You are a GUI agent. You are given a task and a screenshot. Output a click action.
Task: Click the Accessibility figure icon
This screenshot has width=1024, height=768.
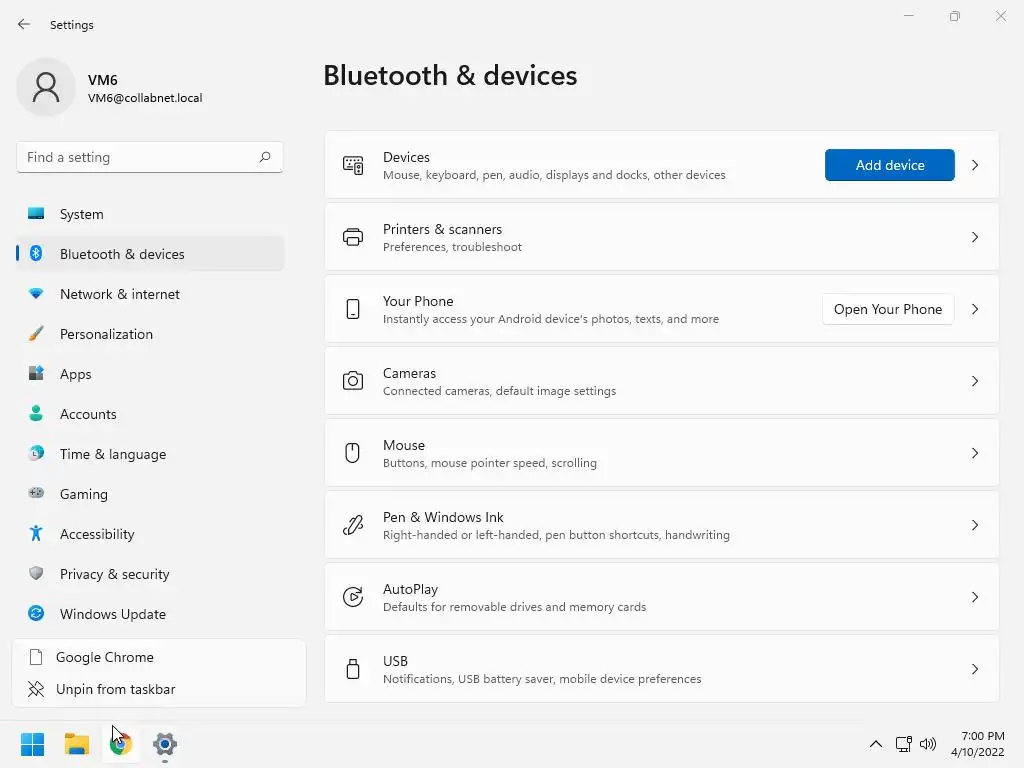tap(36, 534)
